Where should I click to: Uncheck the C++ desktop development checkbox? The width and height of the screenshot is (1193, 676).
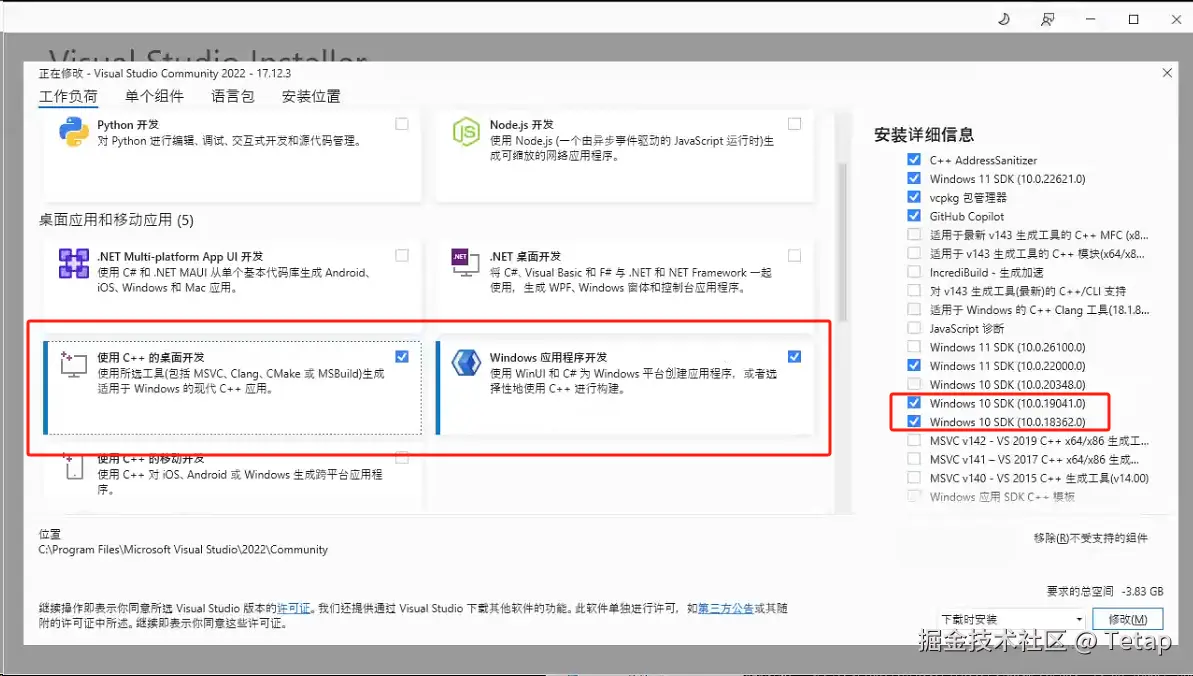[402, 356]
